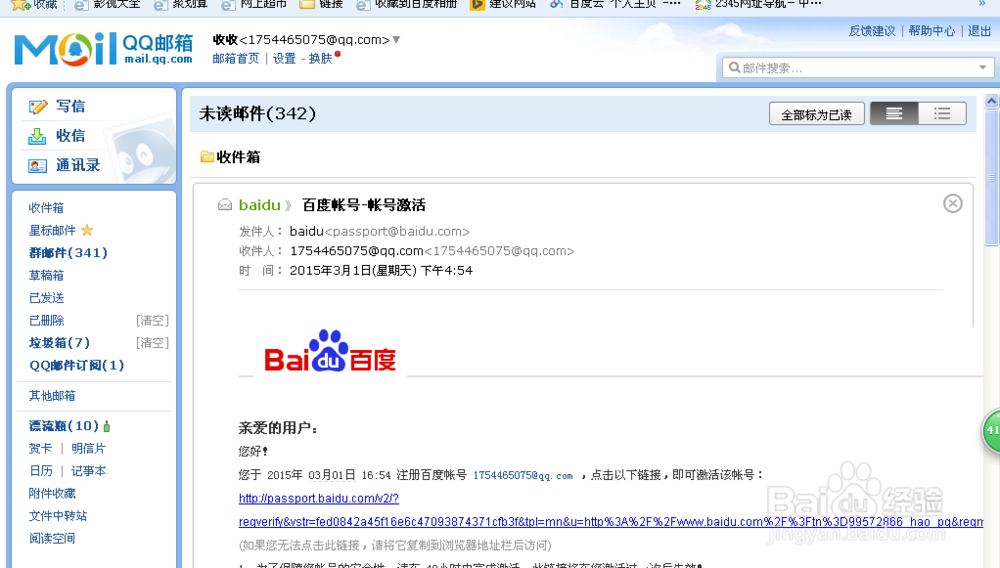Click the magnifier icon in mail search
Image resolution: width=1000 pixels, height=568 pixels.
pos(734,68)
